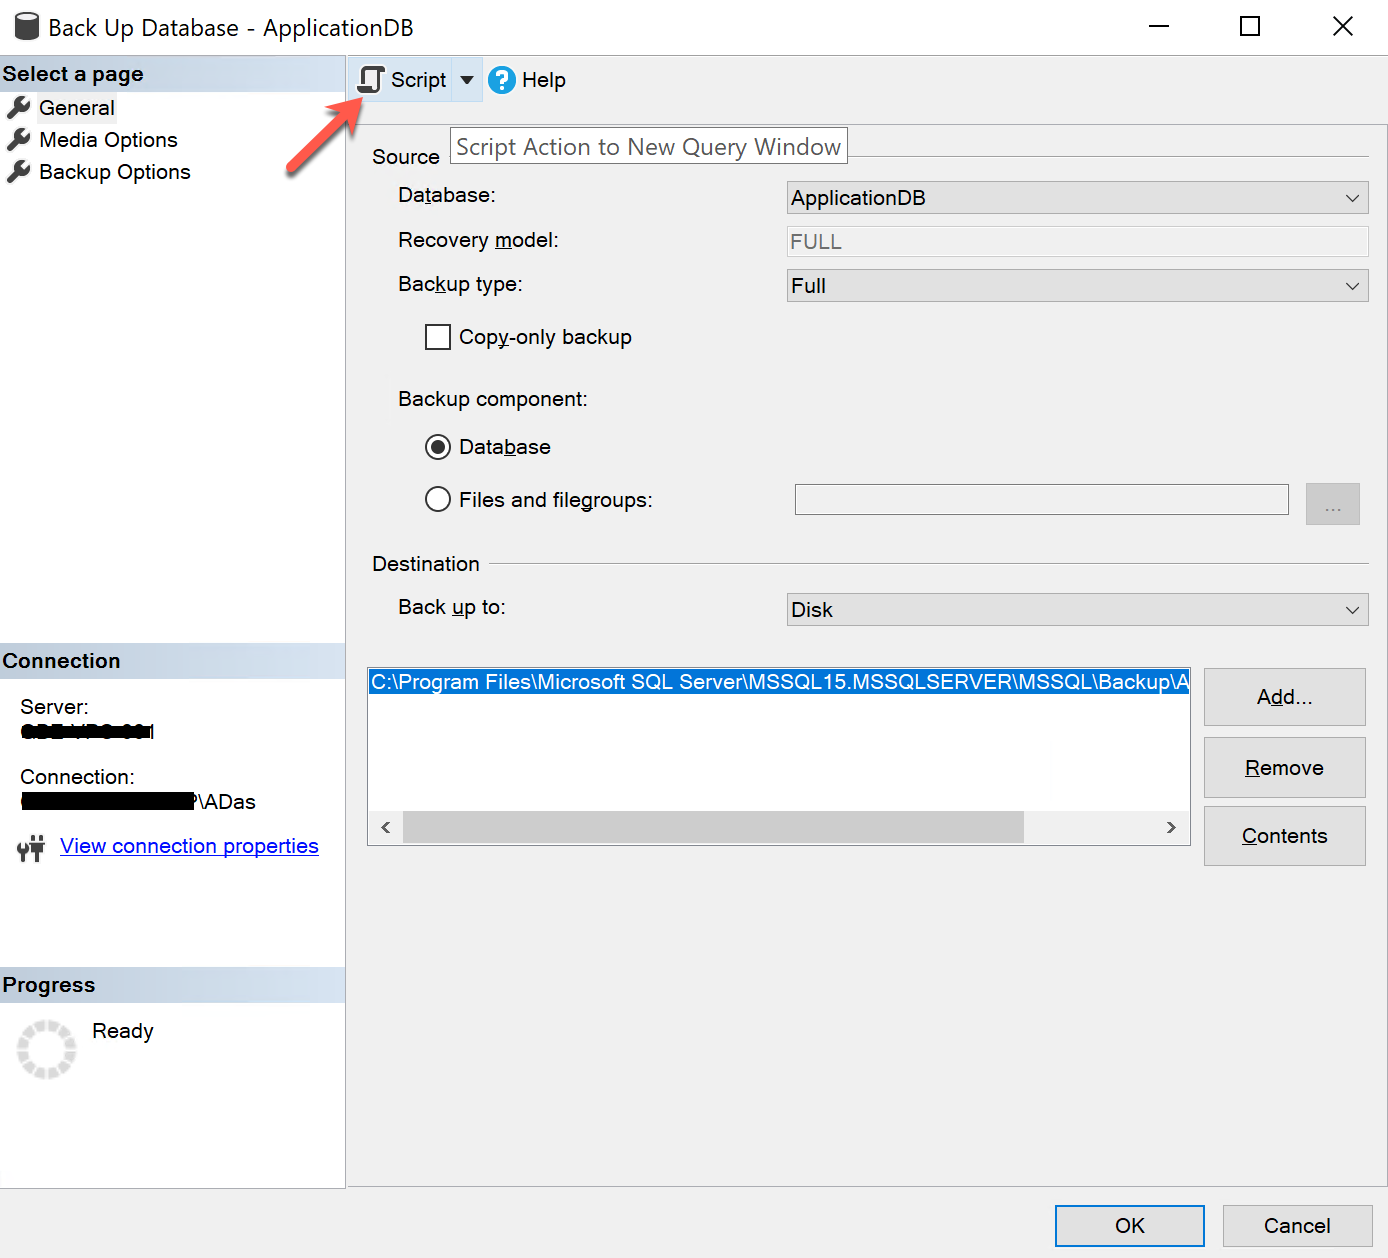Select the General page
Viewport: 1388px width, 1258px height.
tap(76, 107)
